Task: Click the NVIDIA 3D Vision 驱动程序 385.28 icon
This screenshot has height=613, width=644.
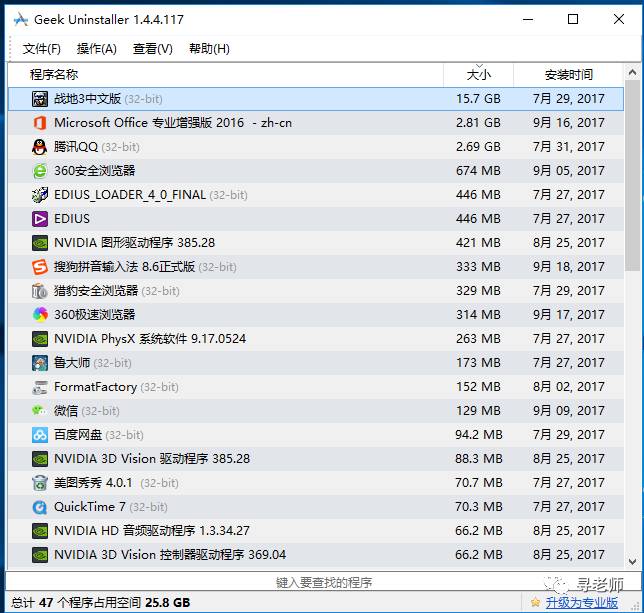Action: (40, 459)
